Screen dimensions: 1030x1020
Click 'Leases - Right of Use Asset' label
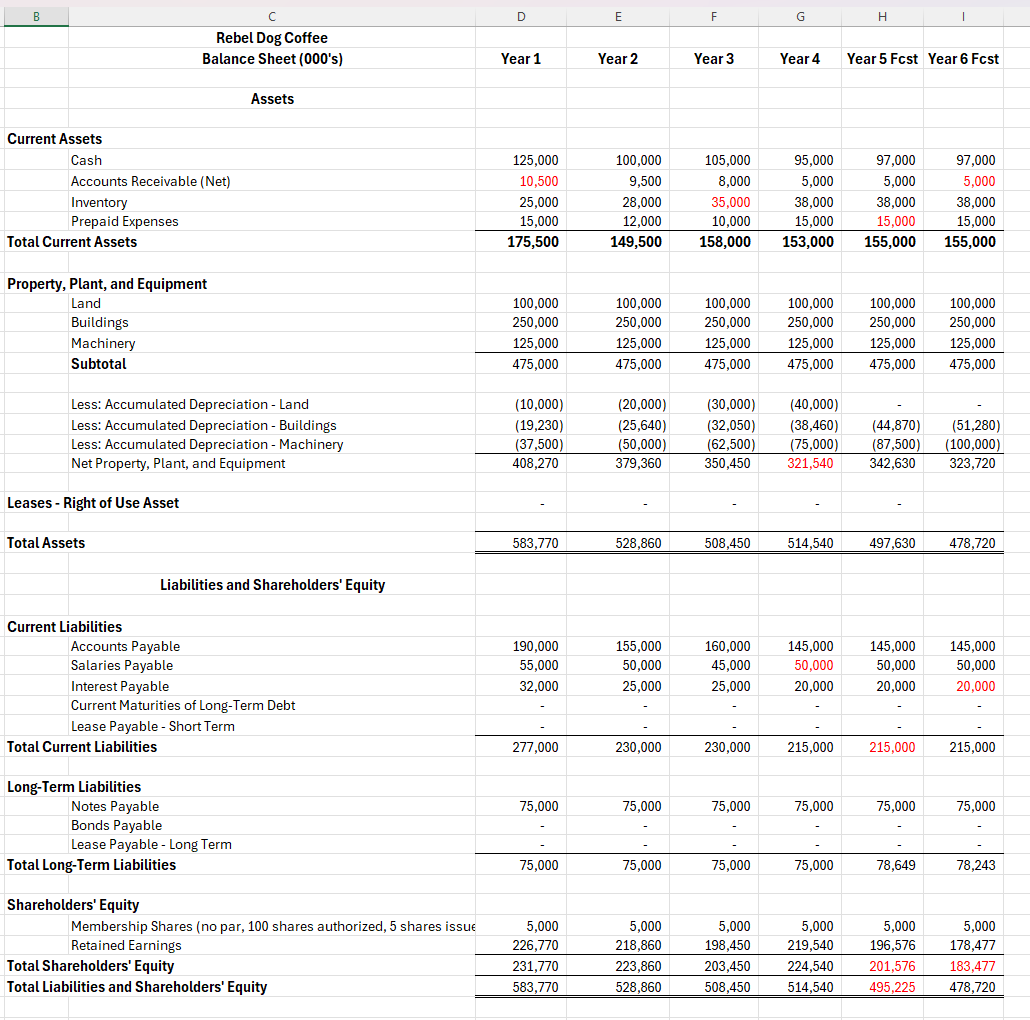click(x=93, y=503)
